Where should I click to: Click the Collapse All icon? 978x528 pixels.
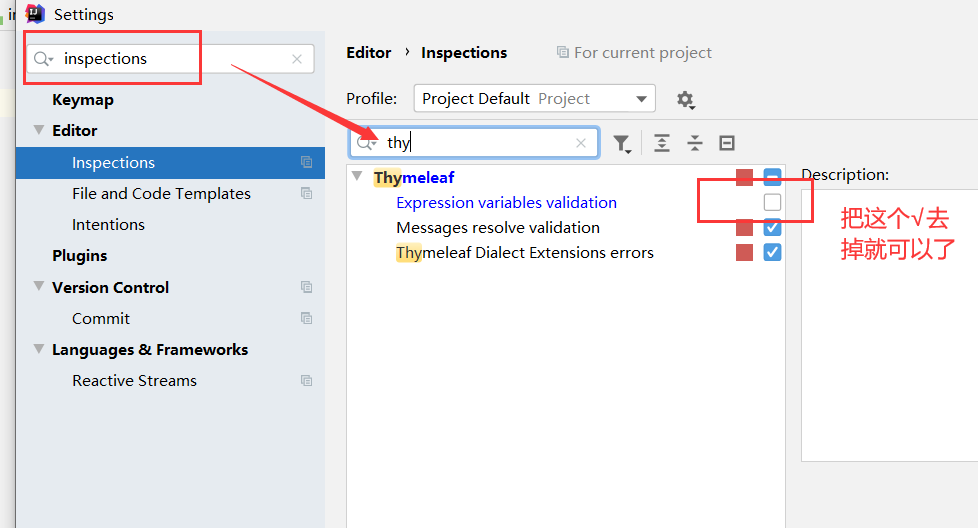(695, 143)
